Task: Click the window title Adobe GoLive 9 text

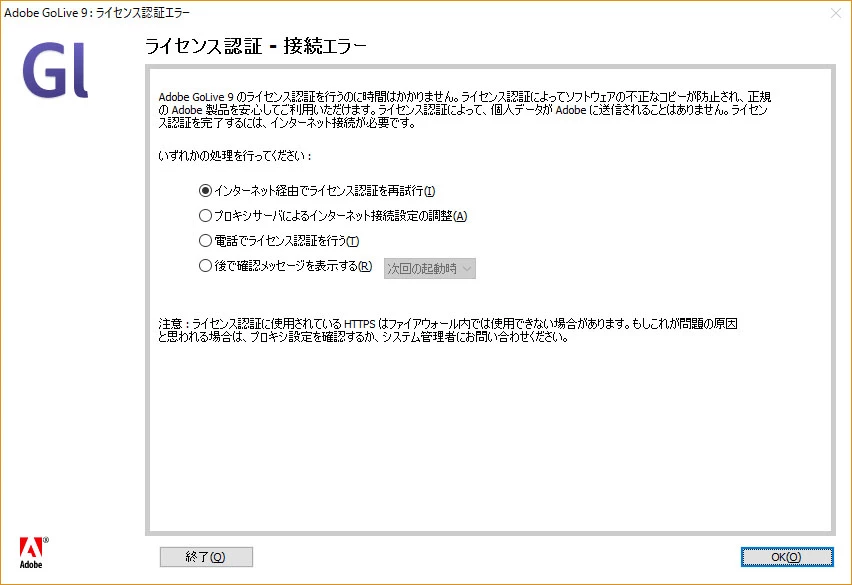Action: [97, 12]
